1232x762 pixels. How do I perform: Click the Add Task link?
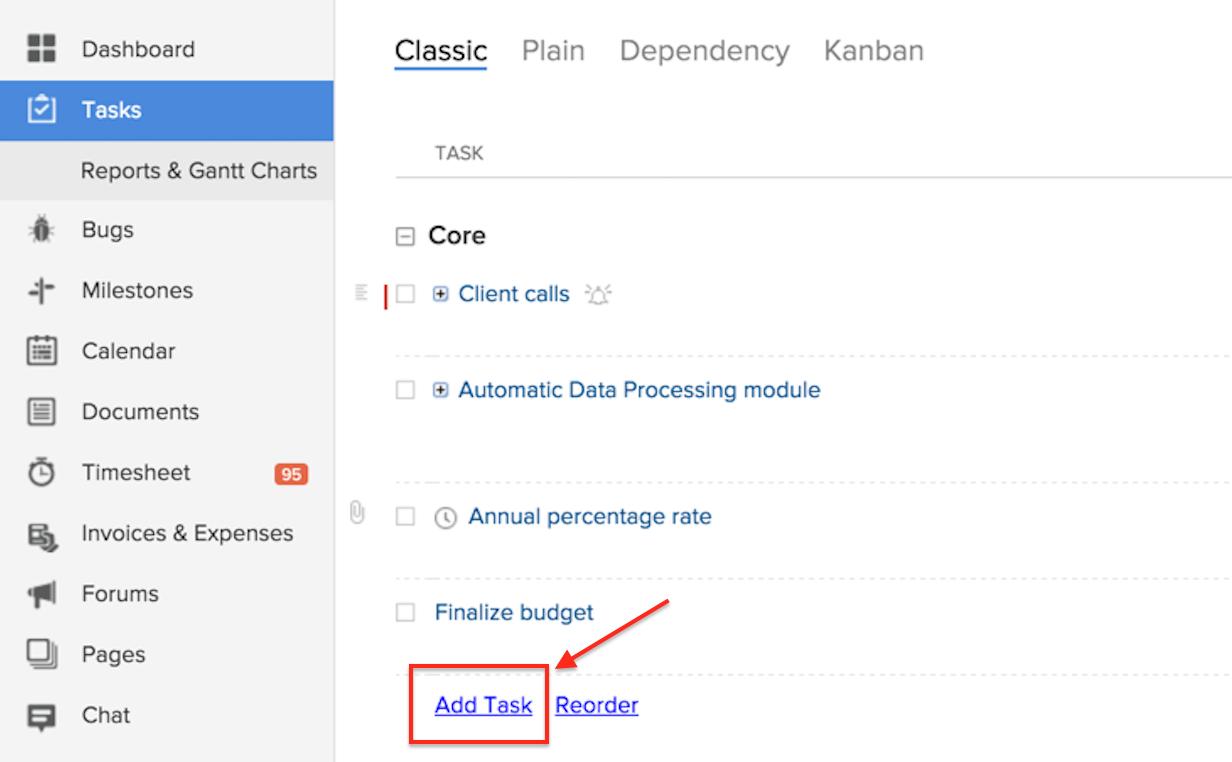pos(483,705)
